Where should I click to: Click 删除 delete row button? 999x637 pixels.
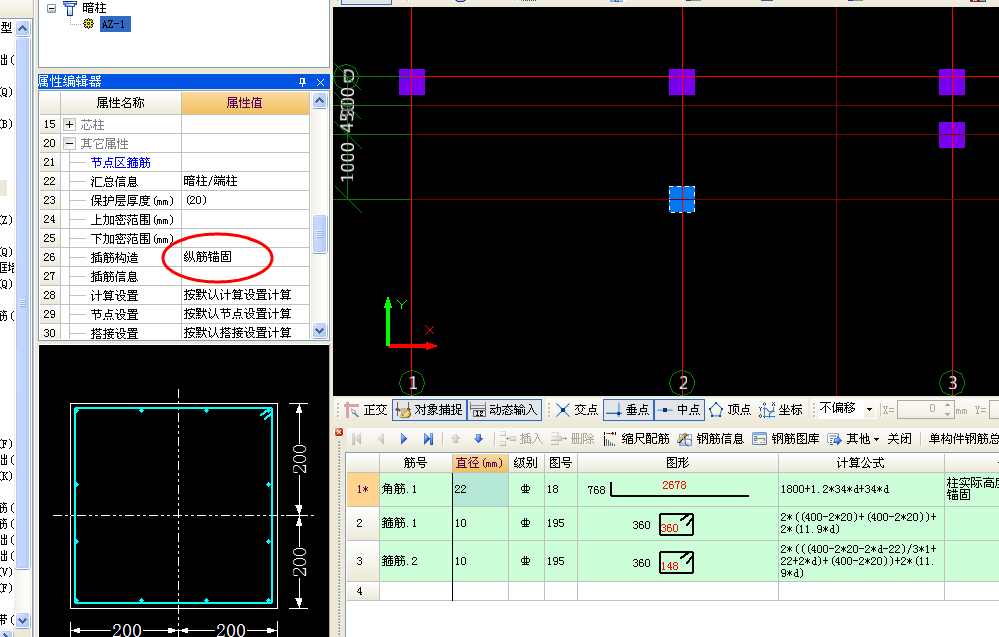[x=572, y=439]
